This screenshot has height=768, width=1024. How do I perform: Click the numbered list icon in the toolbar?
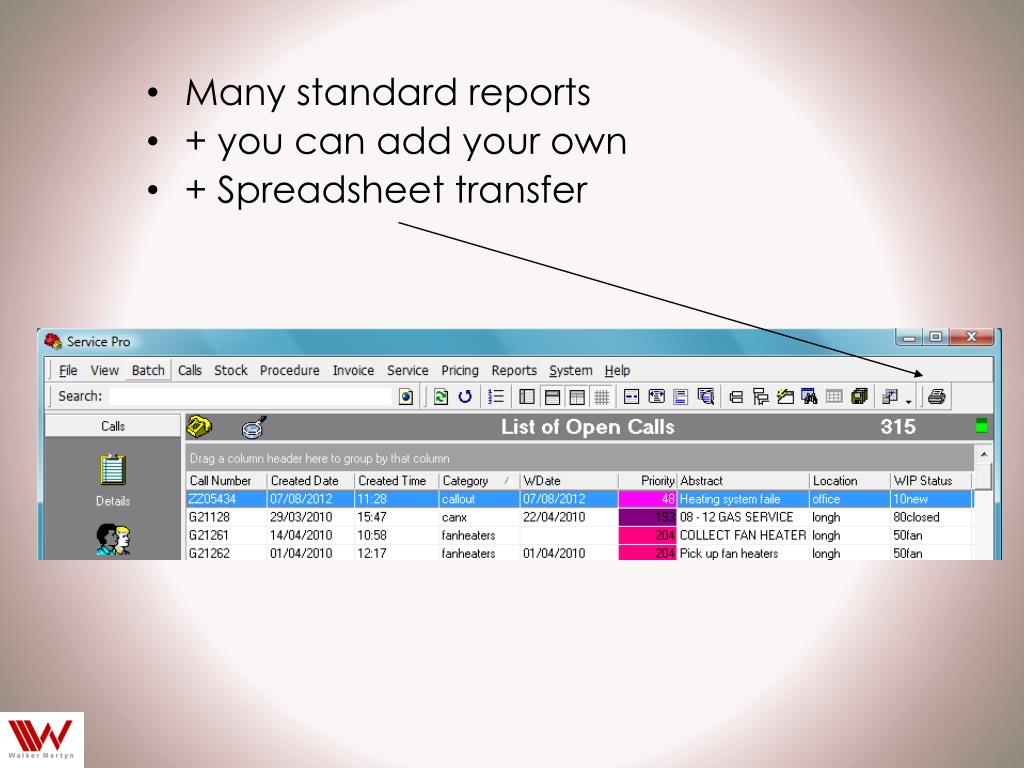pos(496,397)
